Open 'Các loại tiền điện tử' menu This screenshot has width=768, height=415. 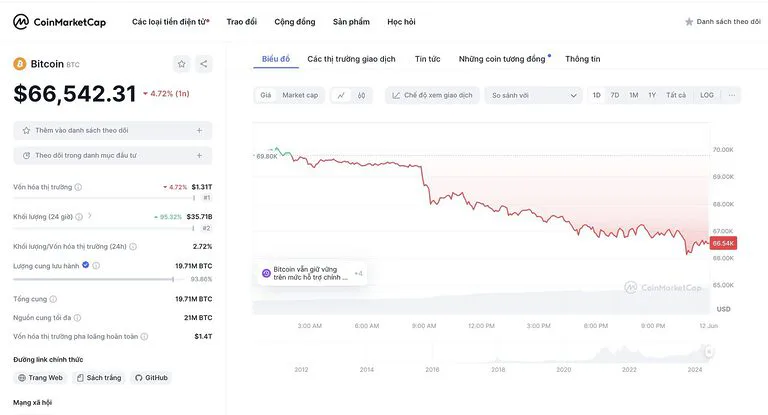170,21
